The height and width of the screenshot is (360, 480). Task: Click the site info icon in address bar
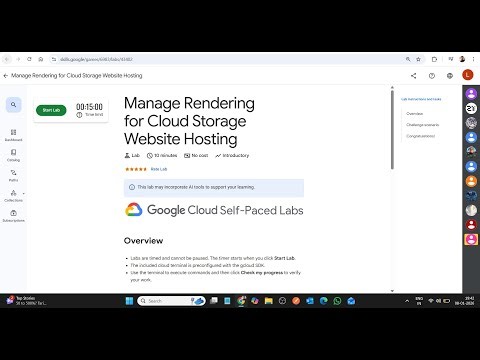pyautogui.click(x=54, y=59)
